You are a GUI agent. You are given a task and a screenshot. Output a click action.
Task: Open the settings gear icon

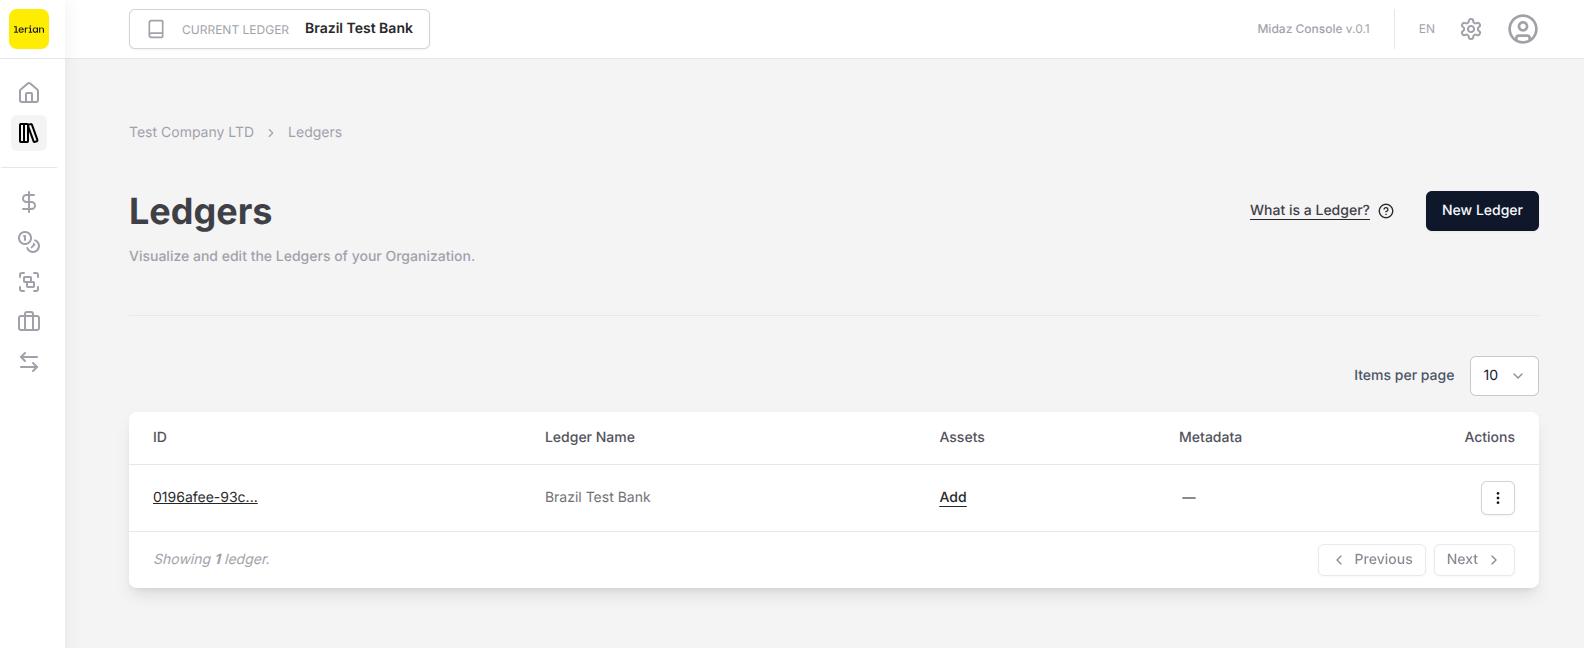[x=1471, y=29]
